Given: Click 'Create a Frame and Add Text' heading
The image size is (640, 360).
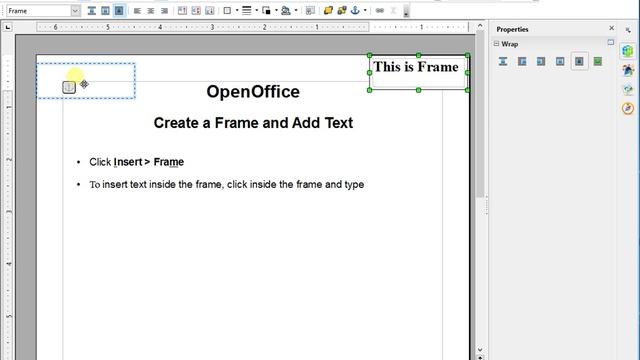Looking at the screenshot, I should coord(253,123).
